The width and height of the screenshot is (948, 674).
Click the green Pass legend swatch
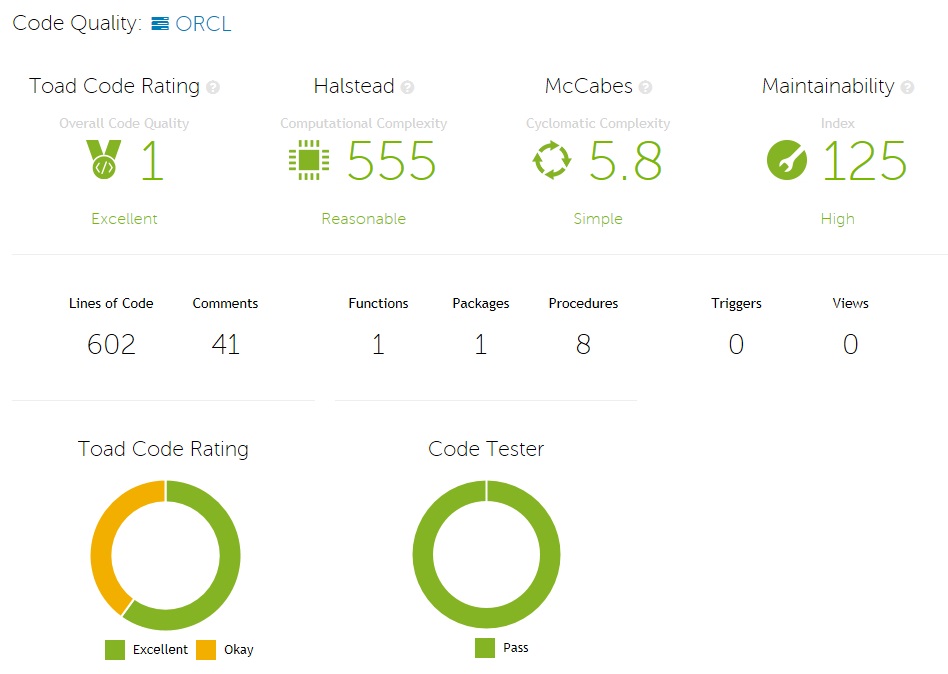485,648
